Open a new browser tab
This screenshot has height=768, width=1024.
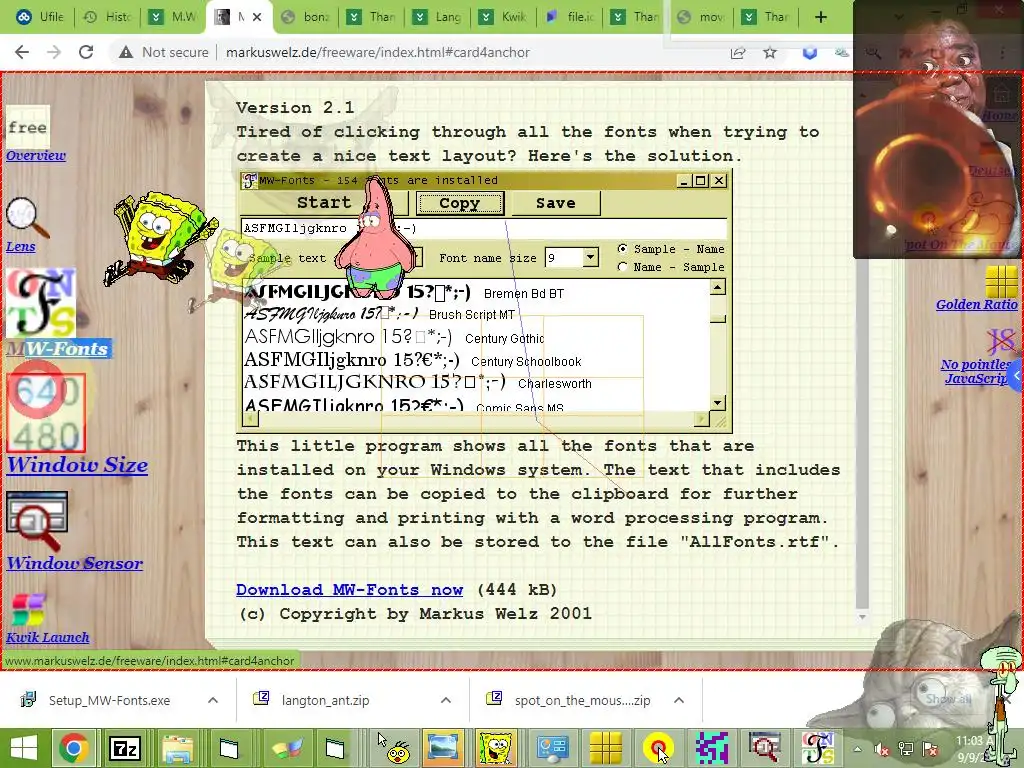[x=821, y=17]
